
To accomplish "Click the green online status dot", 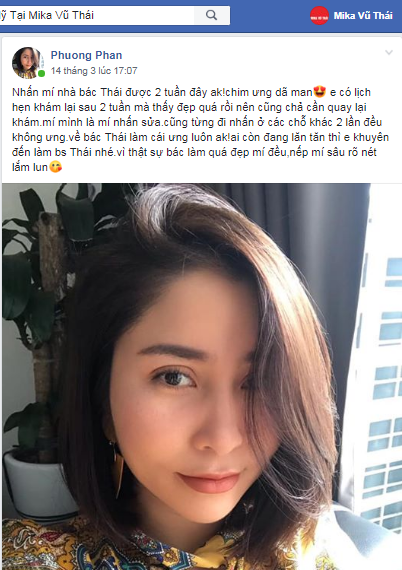I will (41, 74).
